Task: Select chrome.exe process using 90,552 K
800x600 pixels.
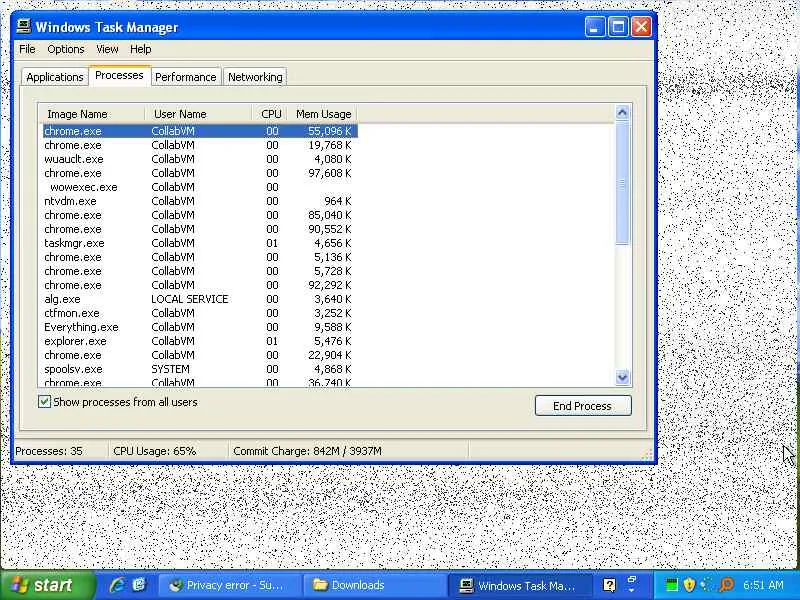Action: click(200, 229)
